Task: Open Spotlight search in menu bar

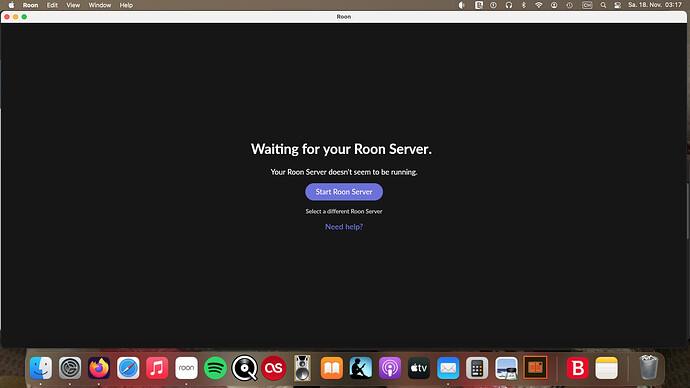Action: [x=603, y=5]
